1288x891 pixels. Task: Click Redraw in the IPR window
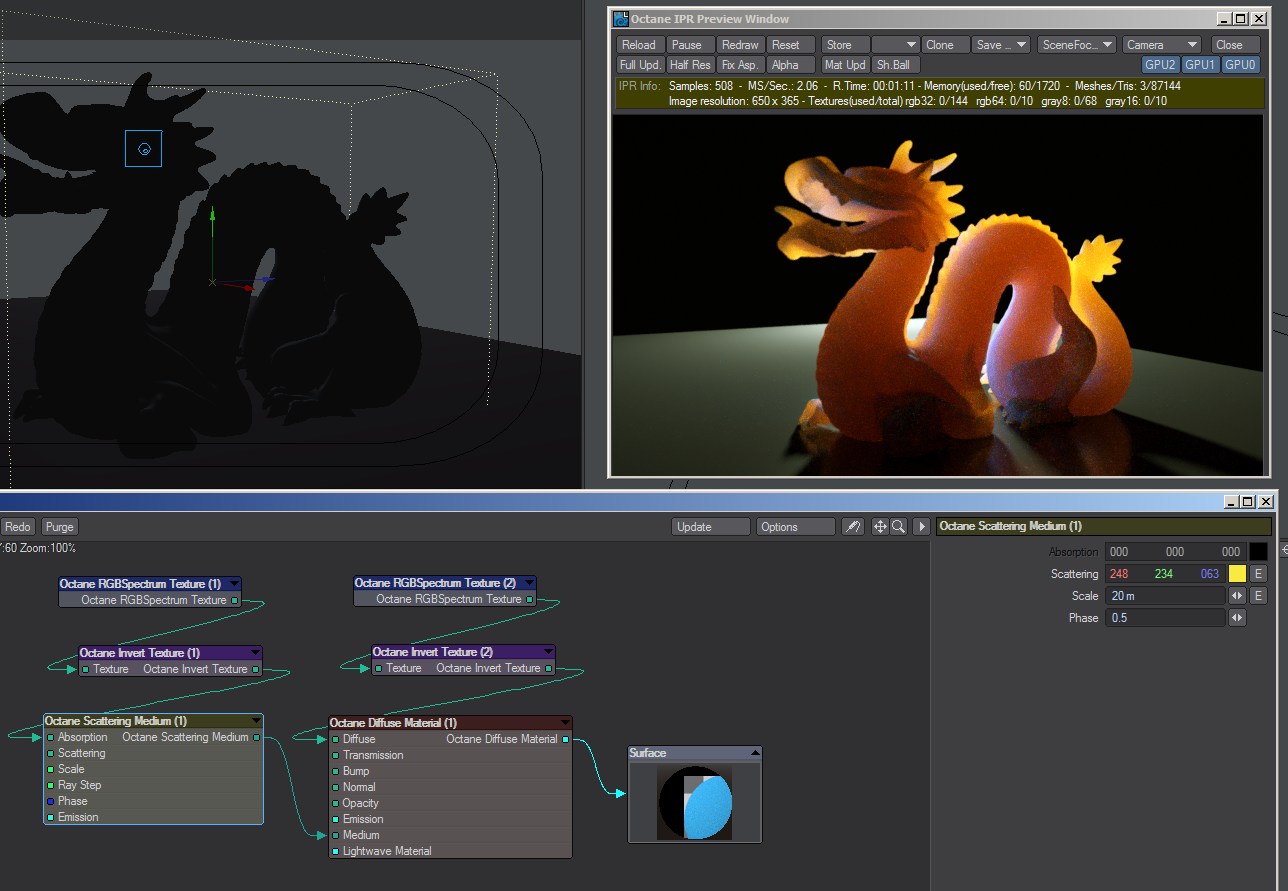(741, 45)
